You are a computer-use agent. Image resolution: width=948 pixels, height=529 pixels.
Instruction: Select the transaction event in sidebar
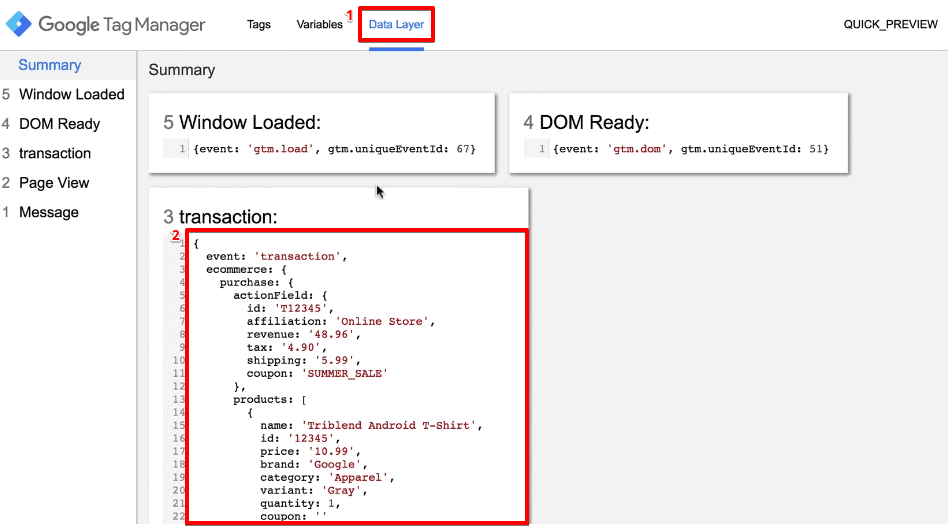point(54,154)
